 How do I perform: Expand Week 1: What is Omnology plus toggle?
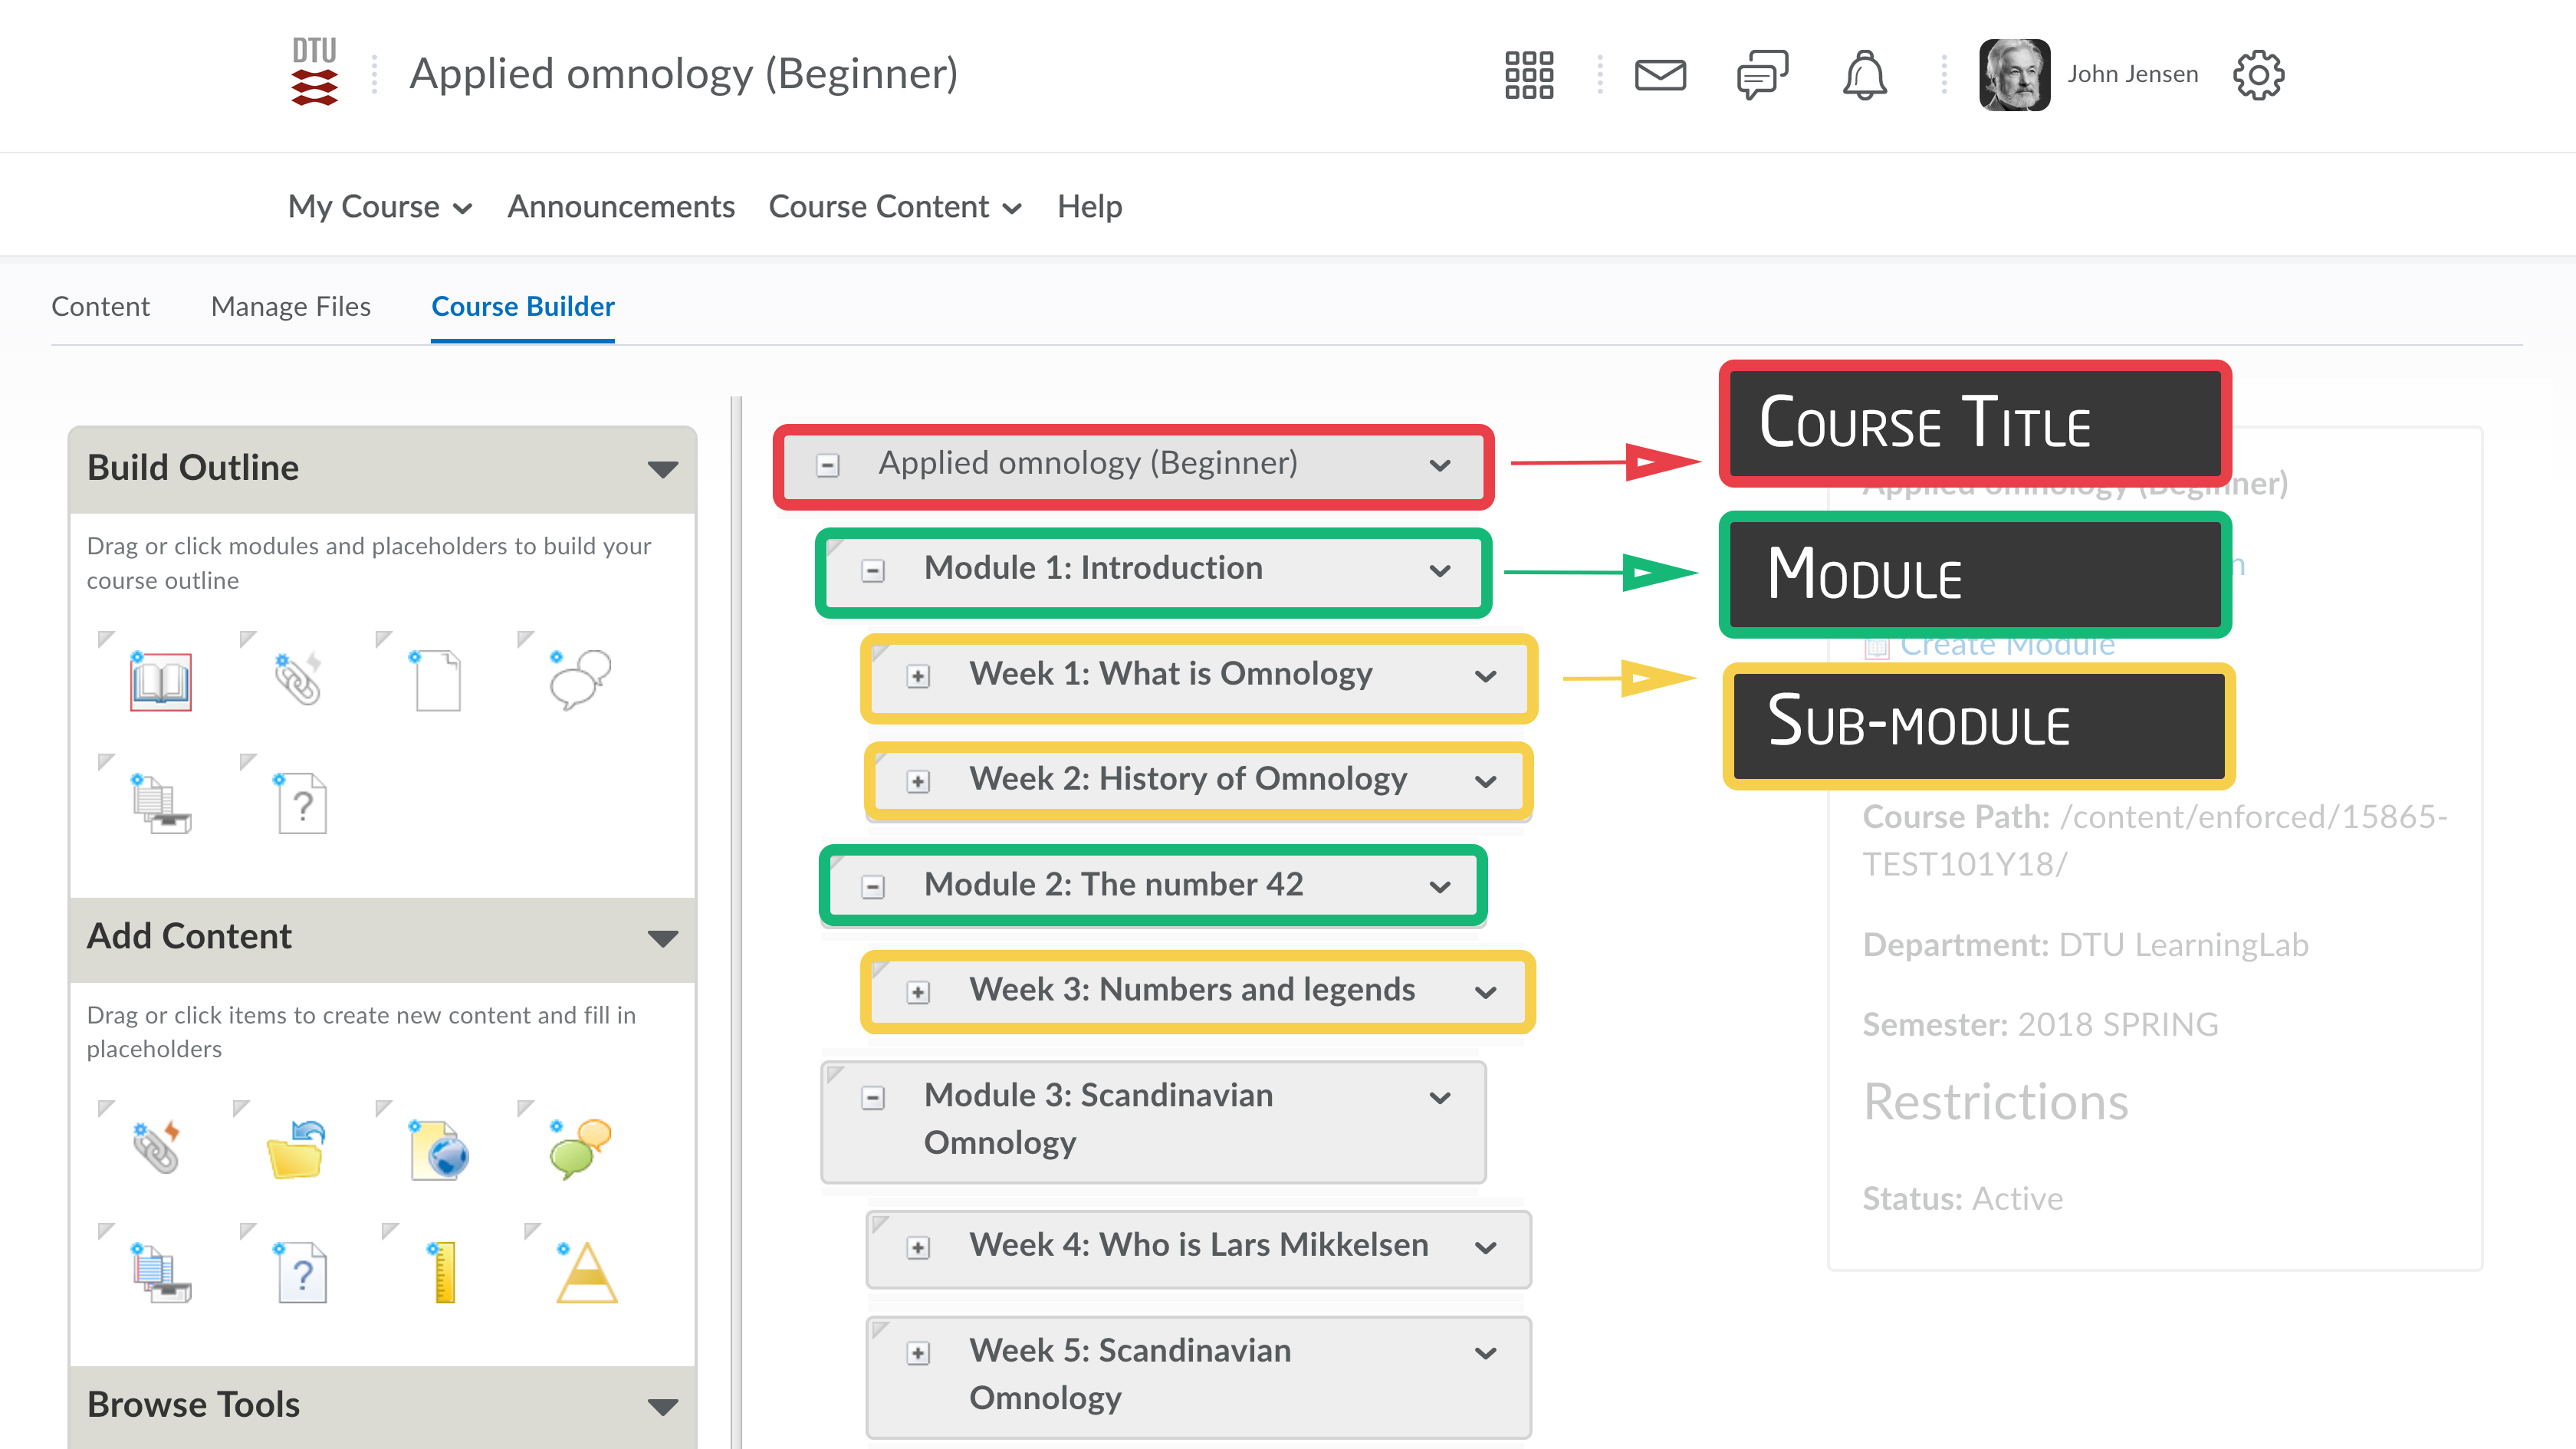coord(918,676)
